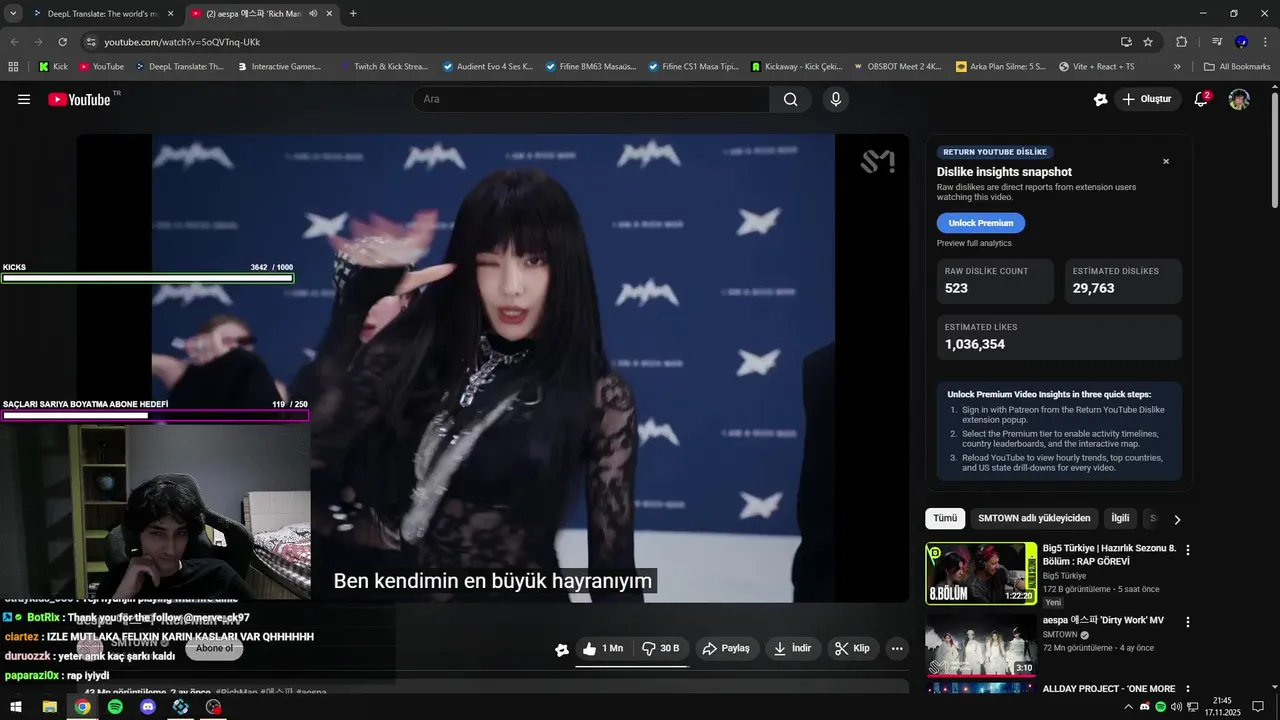The image size is (1280, 720).
Task: Open the All Bookmarks folder
Action: pyautogui.click(x=1237, y=67)
